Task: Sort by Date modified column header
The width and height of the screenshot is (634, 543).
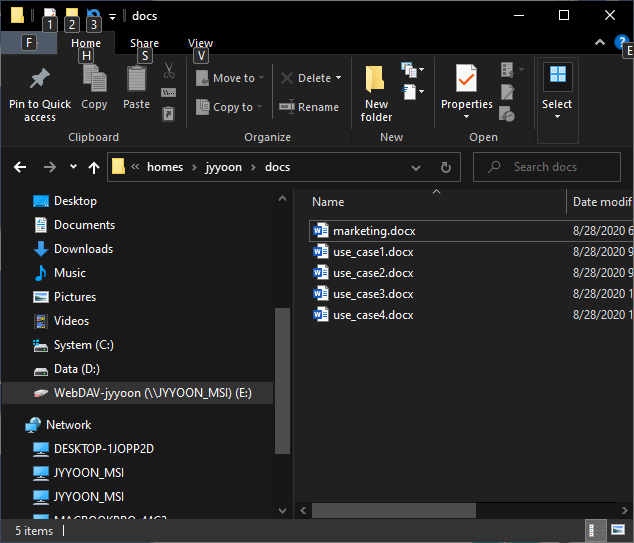Action: pos(601,202)
